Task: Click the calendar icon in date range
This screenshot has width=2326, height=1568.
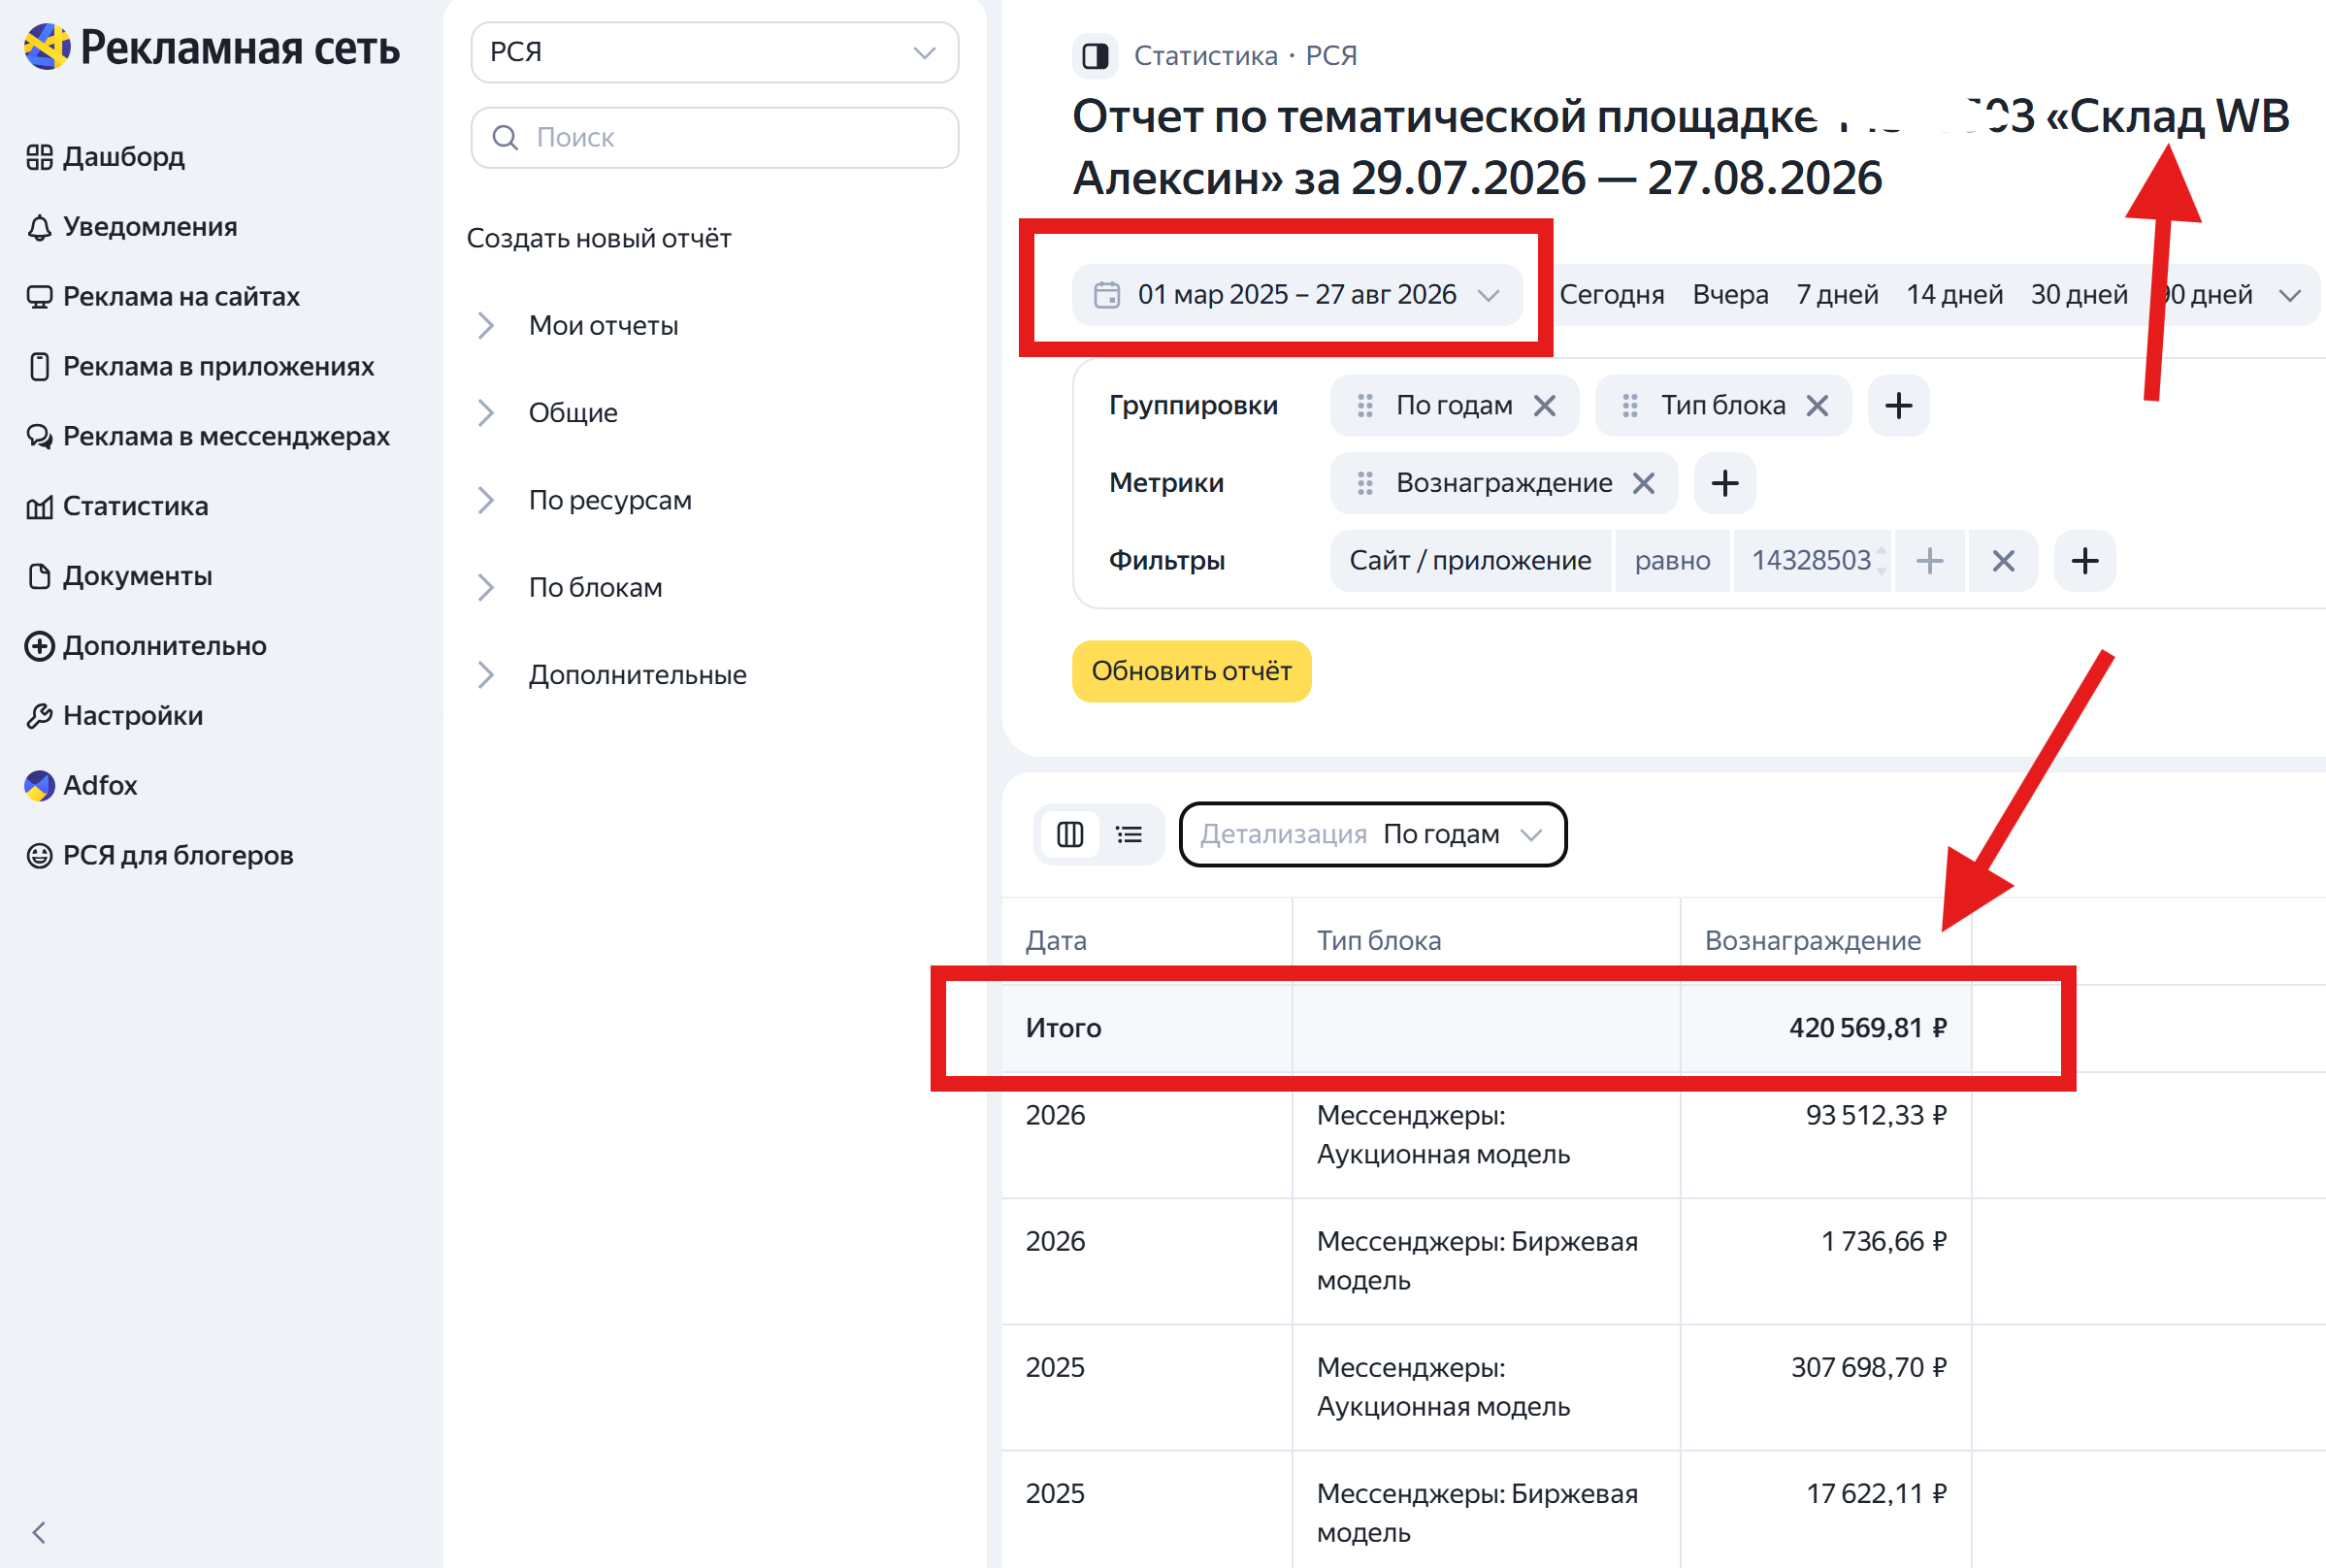Action: click(1107, 295)
